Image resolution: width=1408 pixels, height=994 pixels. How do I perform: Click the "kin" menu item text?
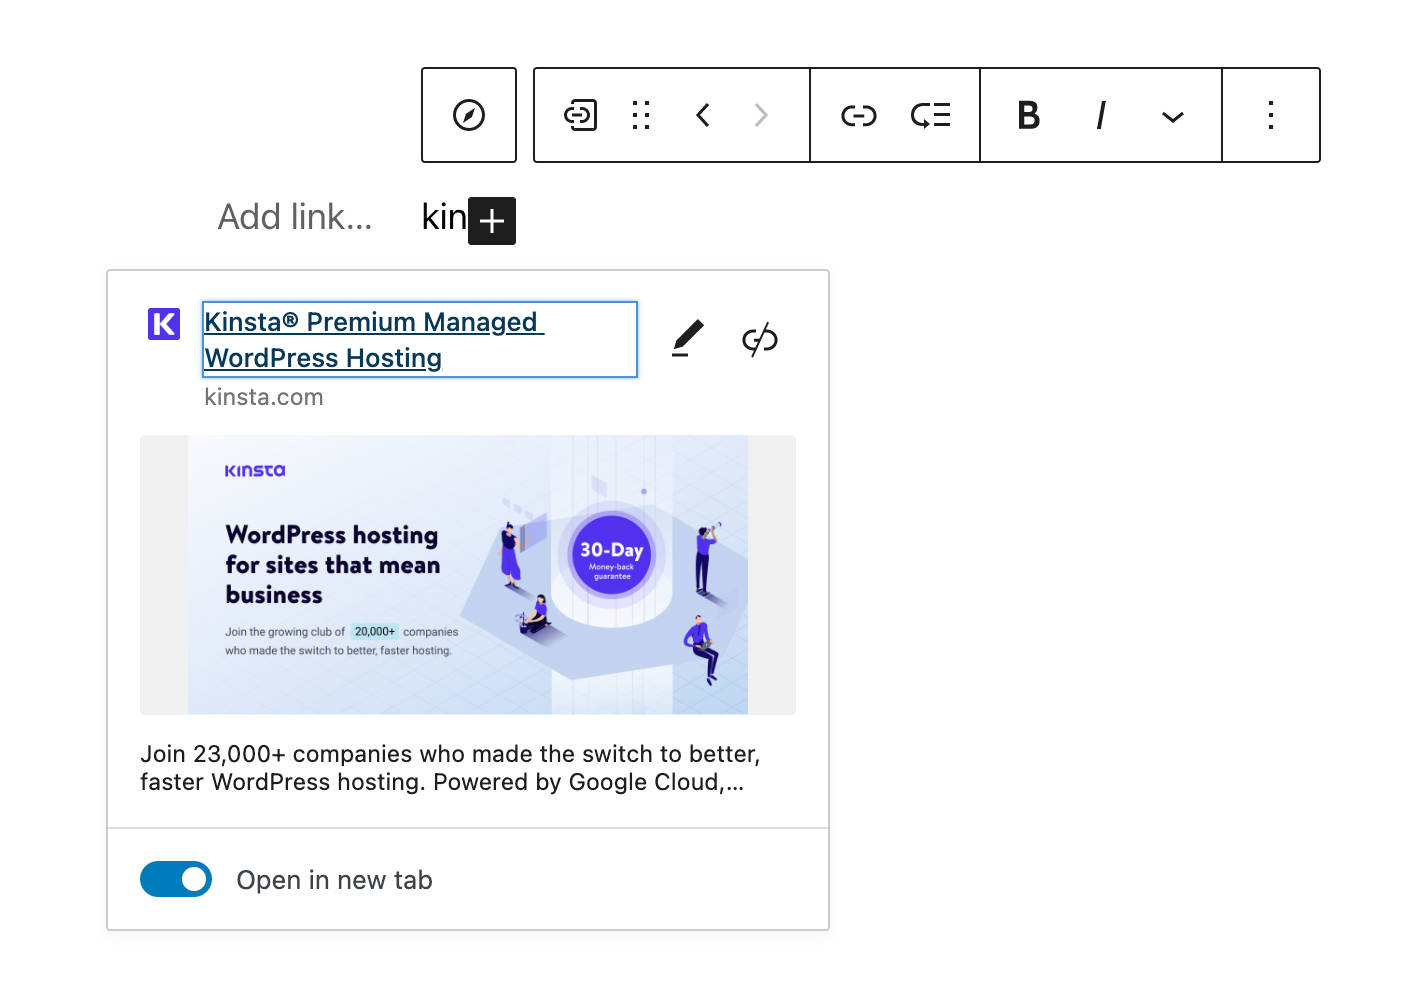pyautogui.click(x=443, y=217)
